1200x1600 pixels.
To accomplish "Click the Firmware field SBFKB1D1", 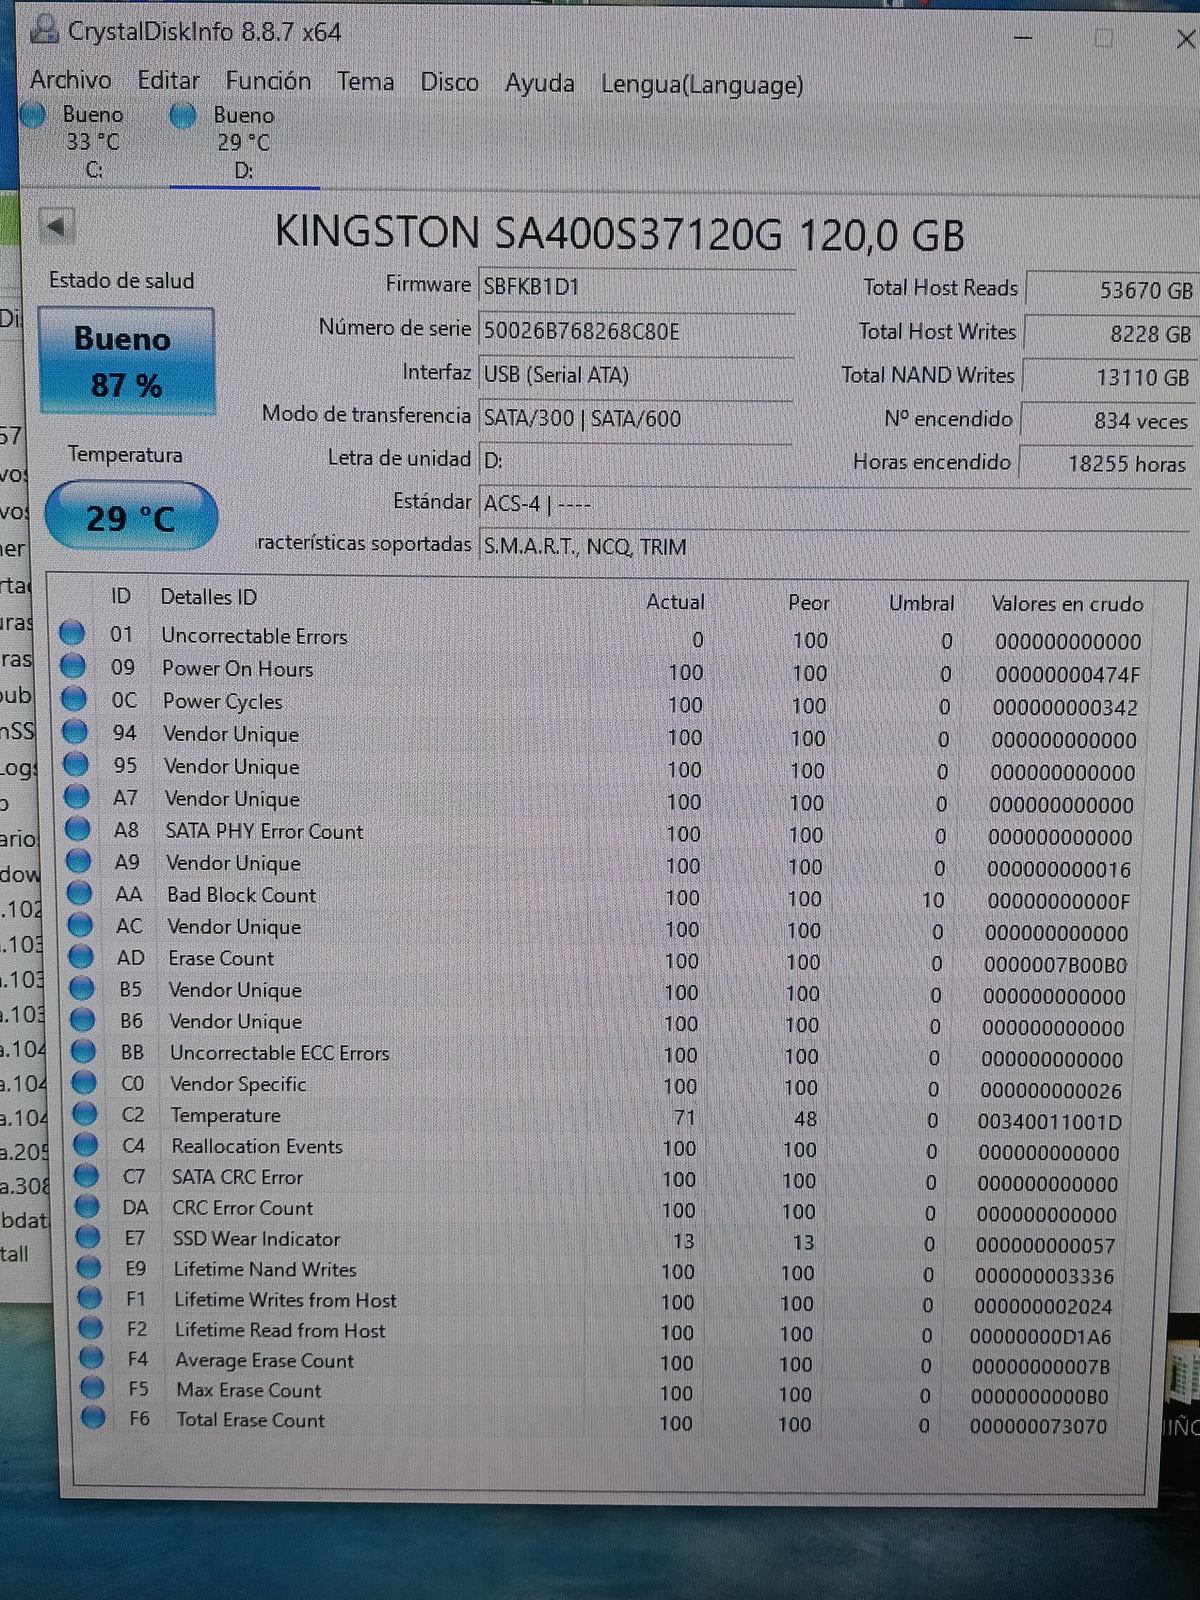I will coord(636,287).
